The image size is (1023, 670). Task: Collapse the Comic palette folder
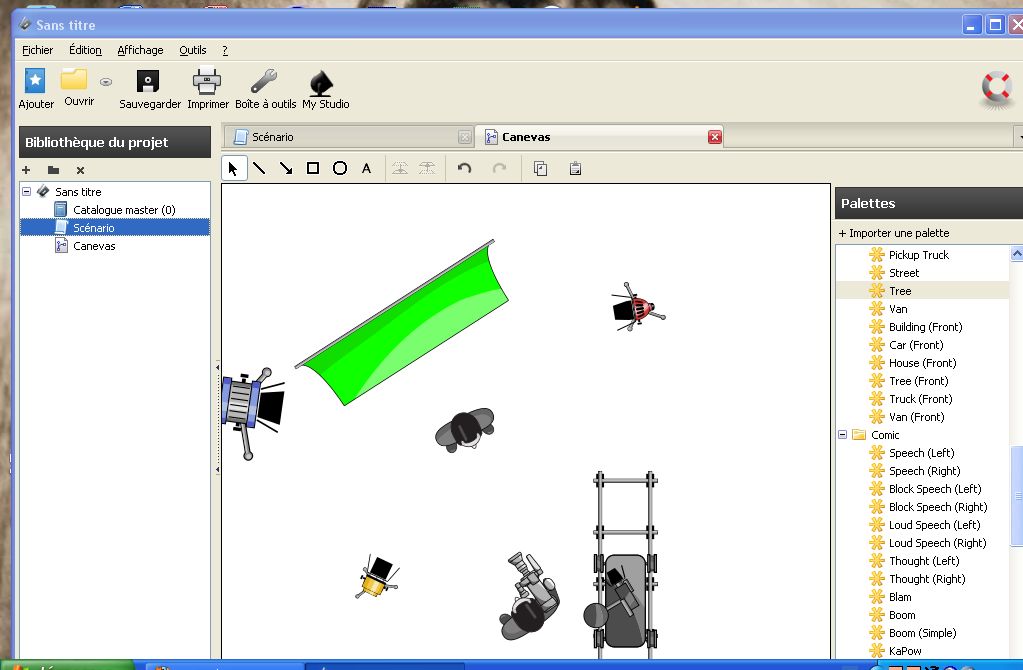(842, 434)
